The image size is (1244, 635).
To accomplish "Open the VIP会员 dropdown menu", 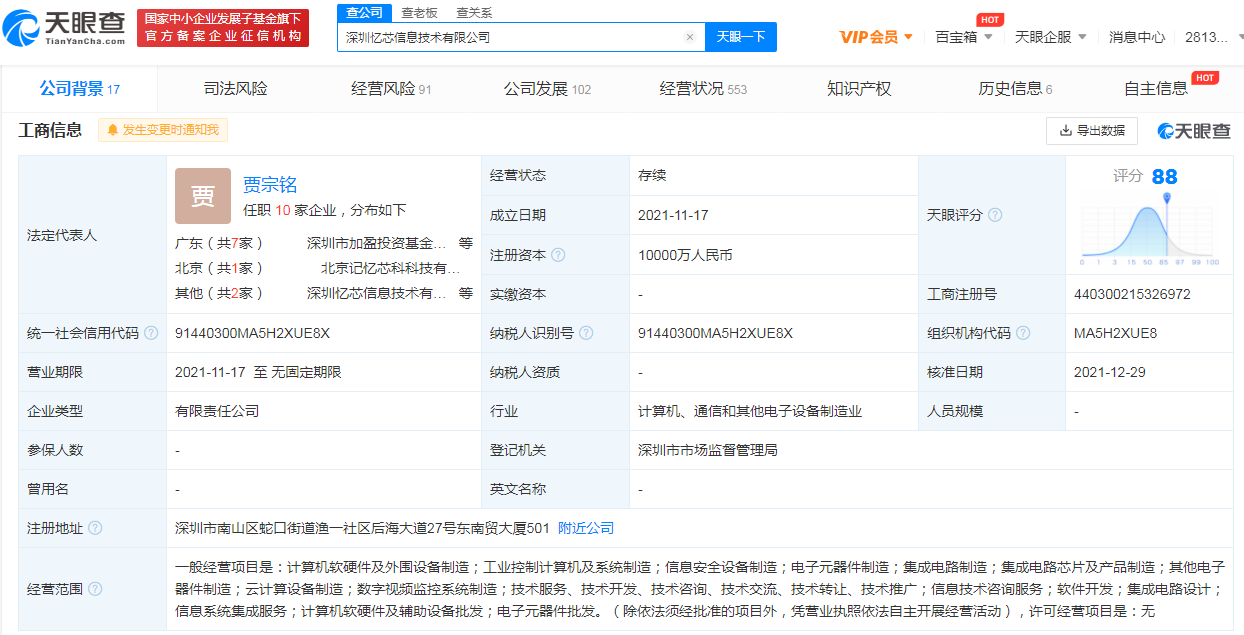I will tap(876, 37).
